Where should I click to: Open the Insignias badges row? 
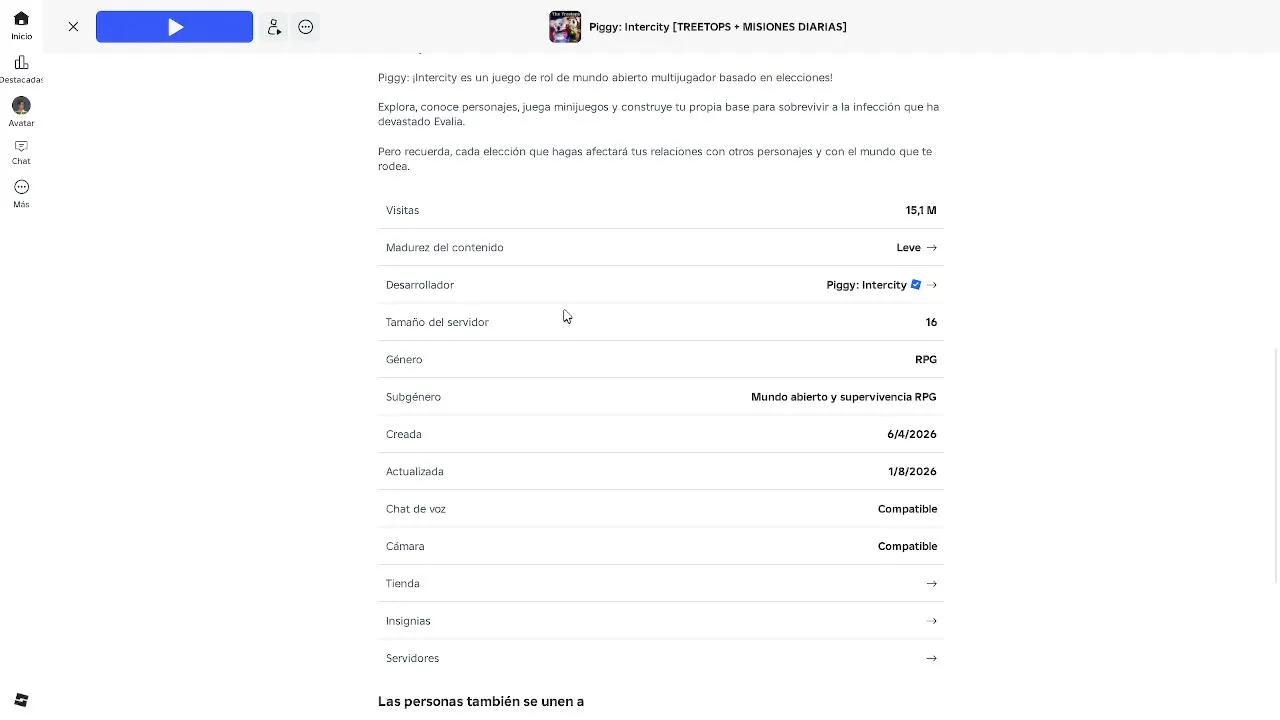[661, 621]
